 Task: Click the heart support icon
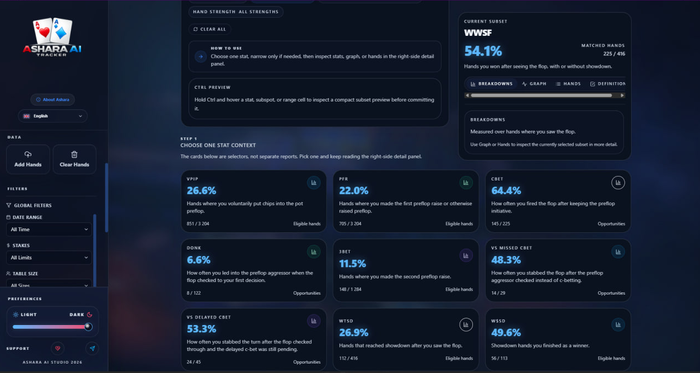coord(57,348)
